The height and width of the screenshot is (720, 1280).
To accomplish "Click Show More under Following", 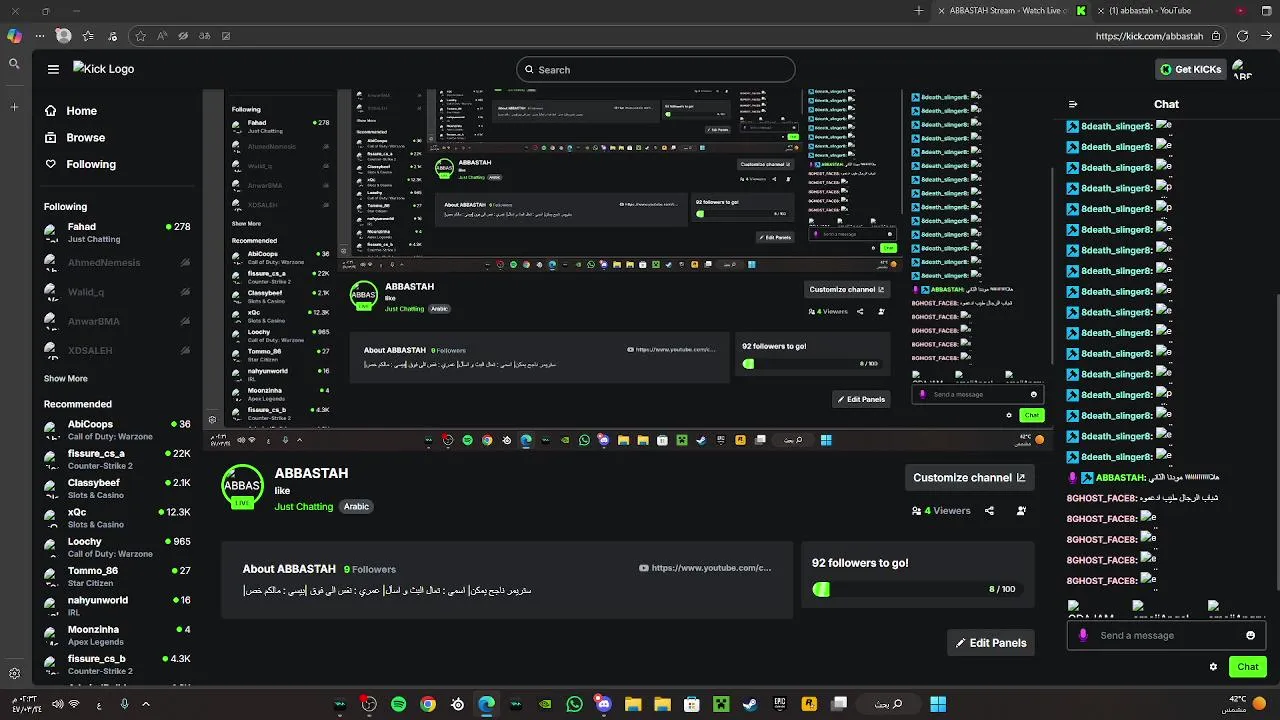I will (x=65, y=379).
